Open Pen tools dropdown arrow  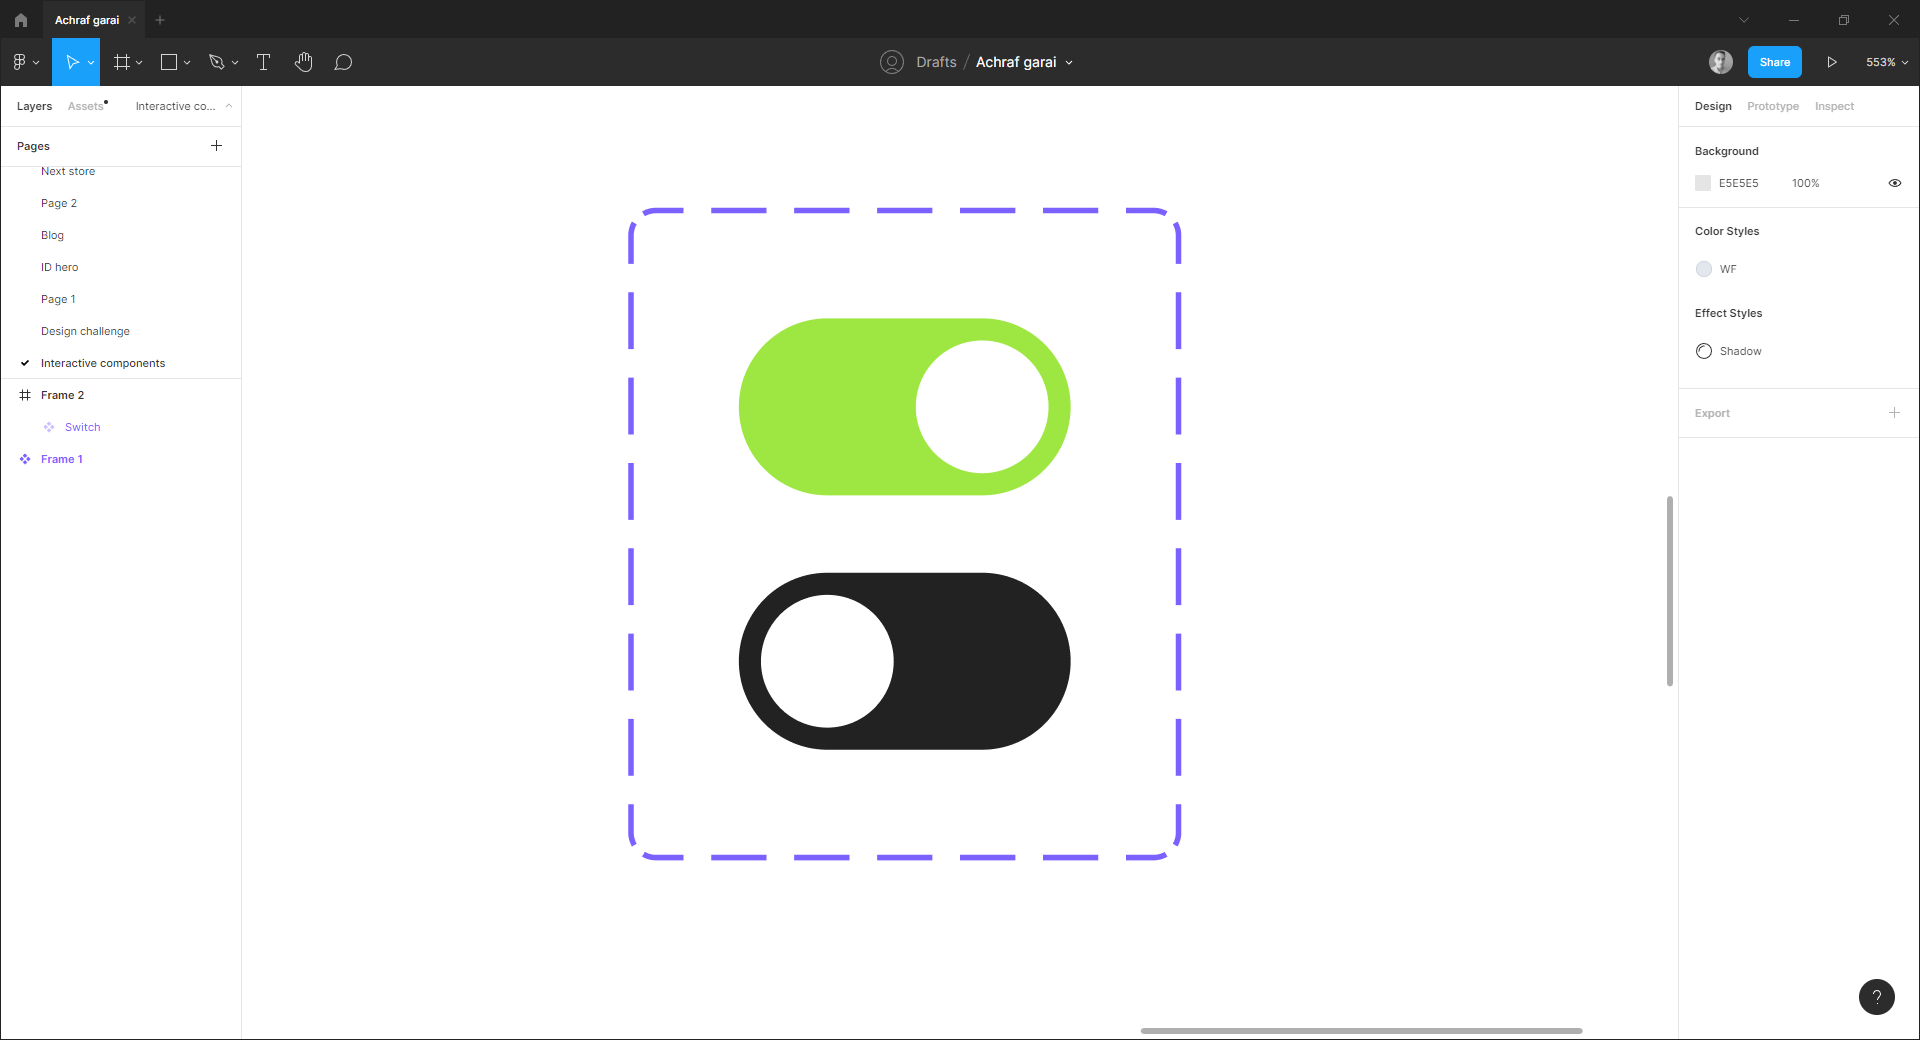pyautogui.click(x=235, y=62)
